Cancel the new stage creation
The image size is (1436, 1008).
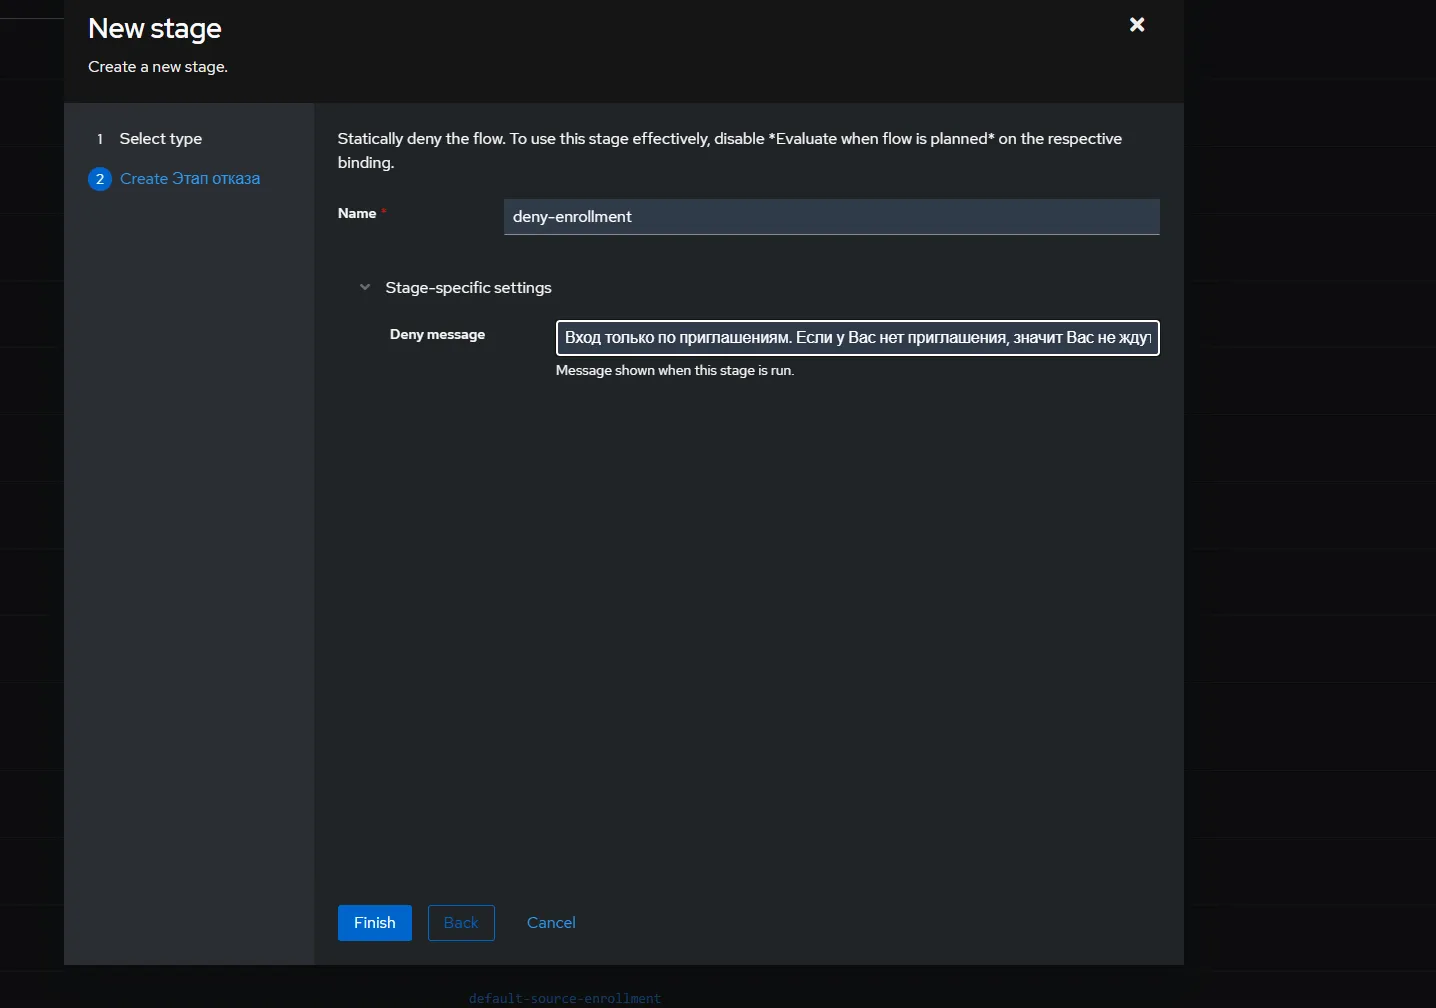point(551,923)
